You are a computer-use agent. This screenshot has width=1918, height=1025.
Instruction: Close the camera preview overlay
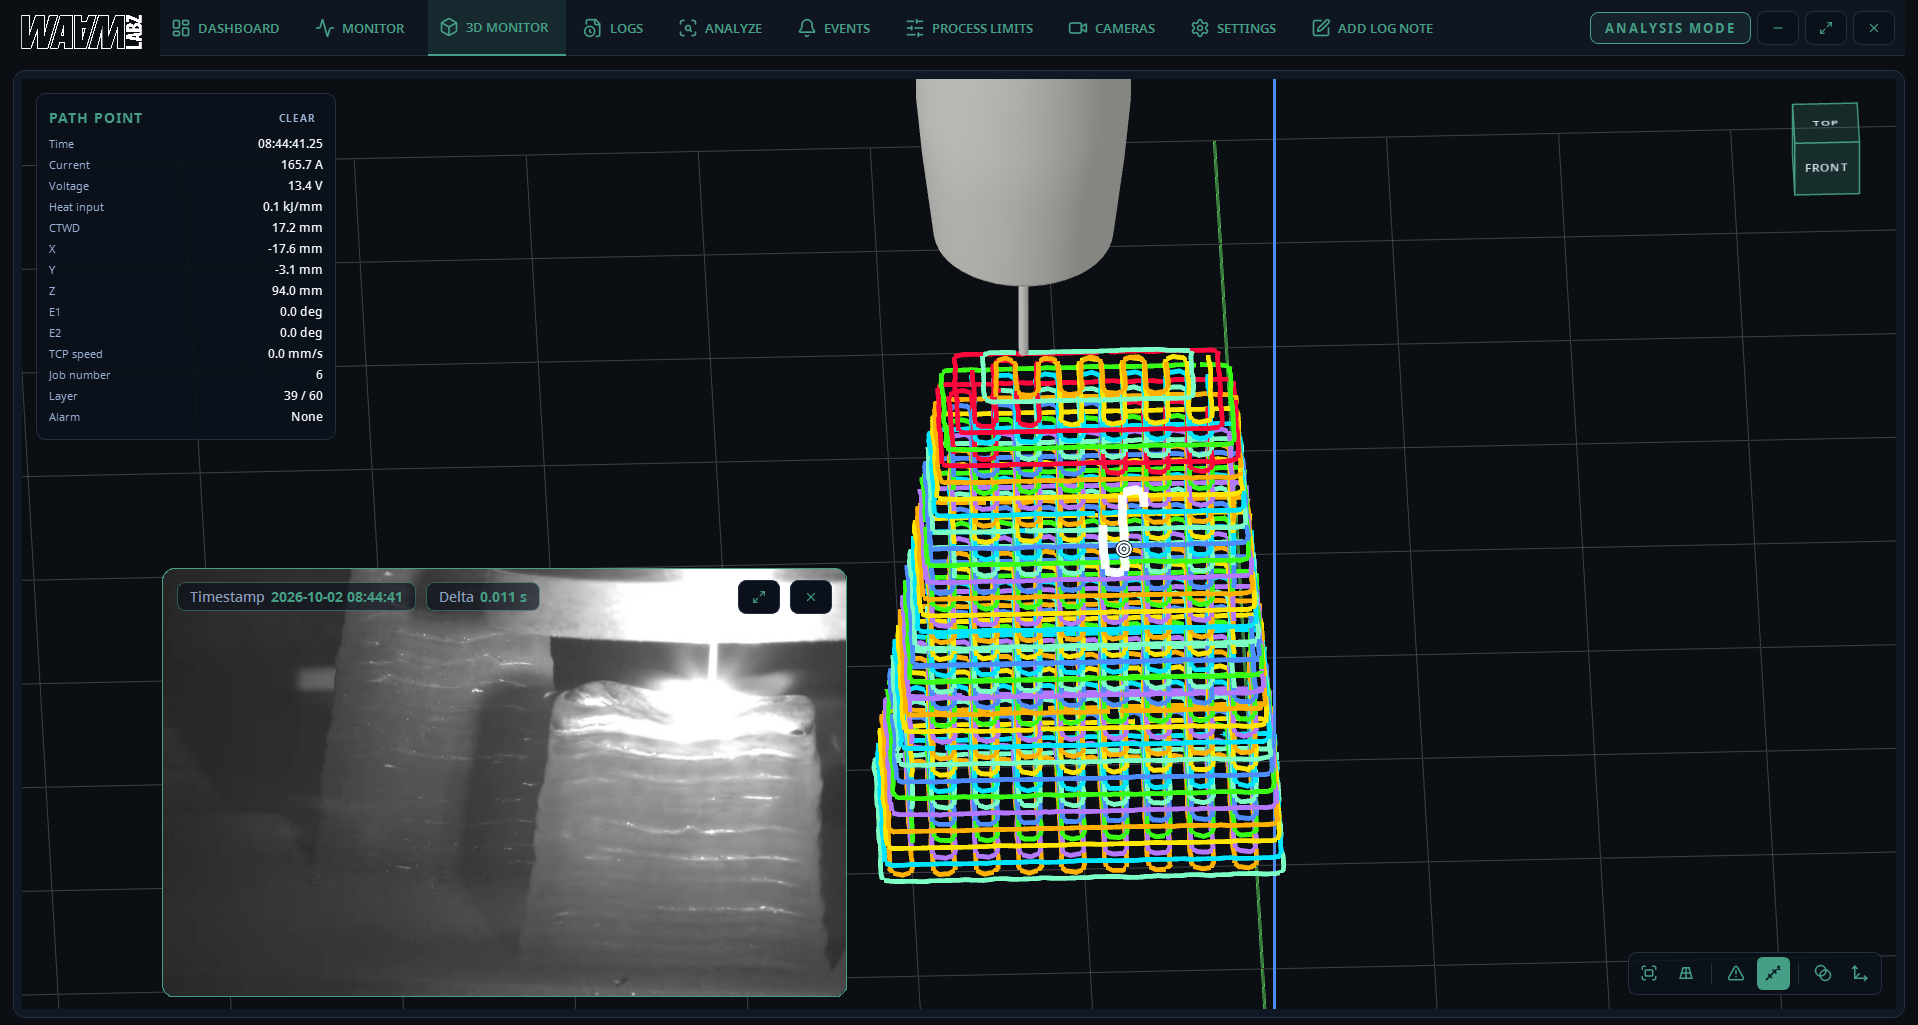[x=811, y=597]
